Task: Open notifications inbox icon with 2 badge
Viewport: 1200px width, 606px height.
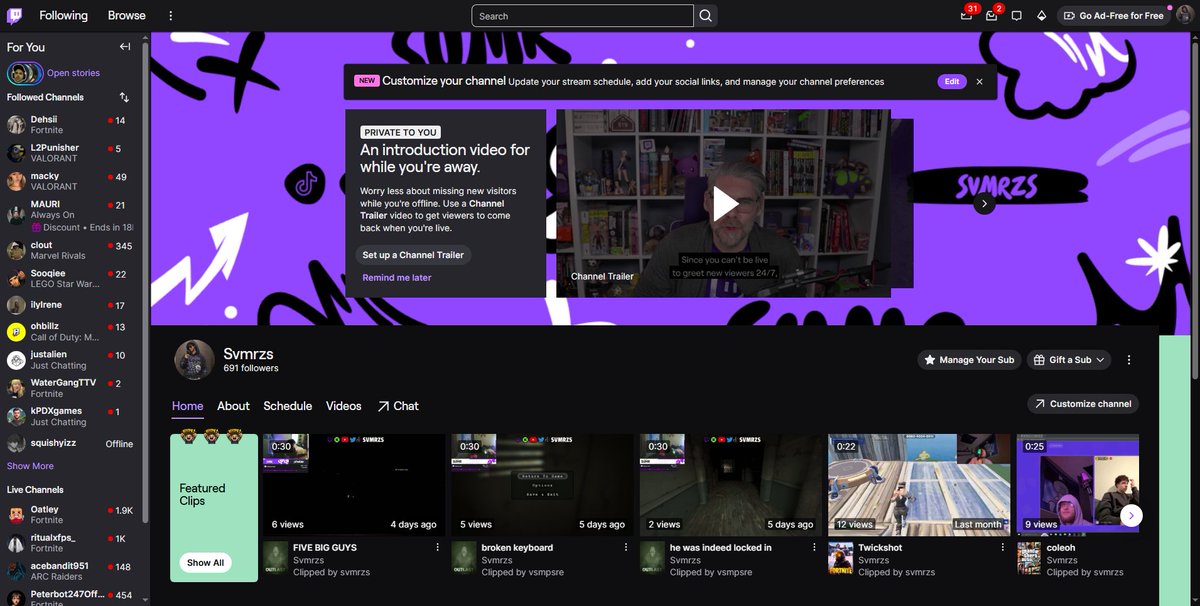Action: 992,15
